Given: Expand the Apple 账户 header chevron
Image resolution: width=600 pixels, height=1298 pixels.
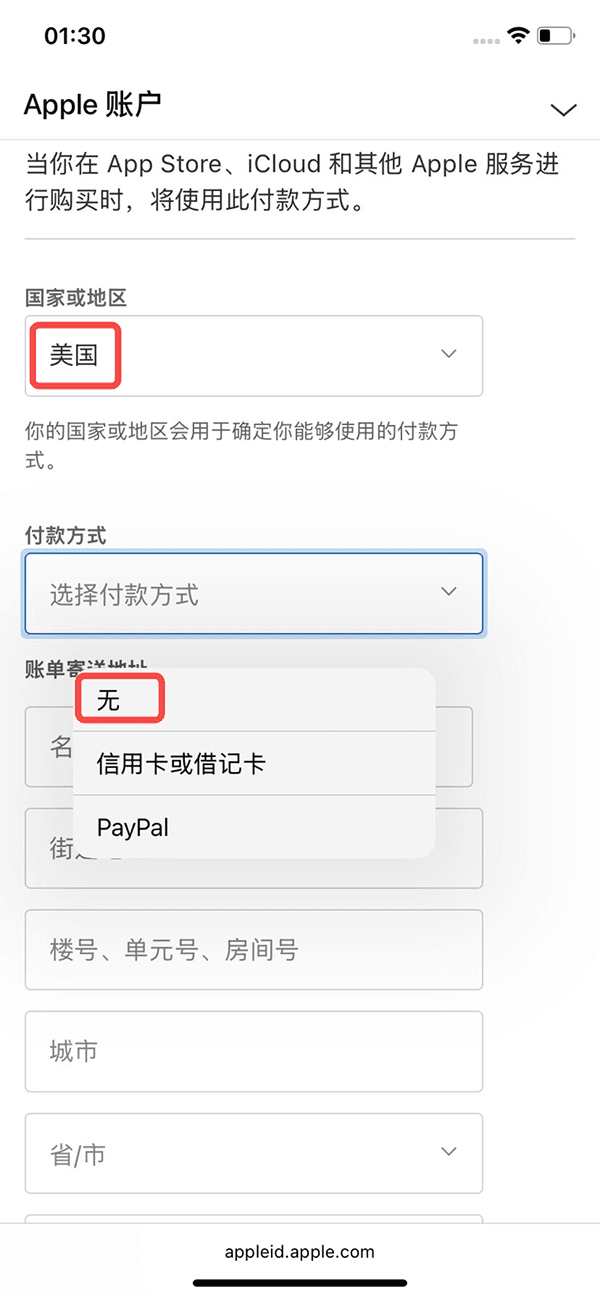Looking at the screenshot, I should [564, 109].
